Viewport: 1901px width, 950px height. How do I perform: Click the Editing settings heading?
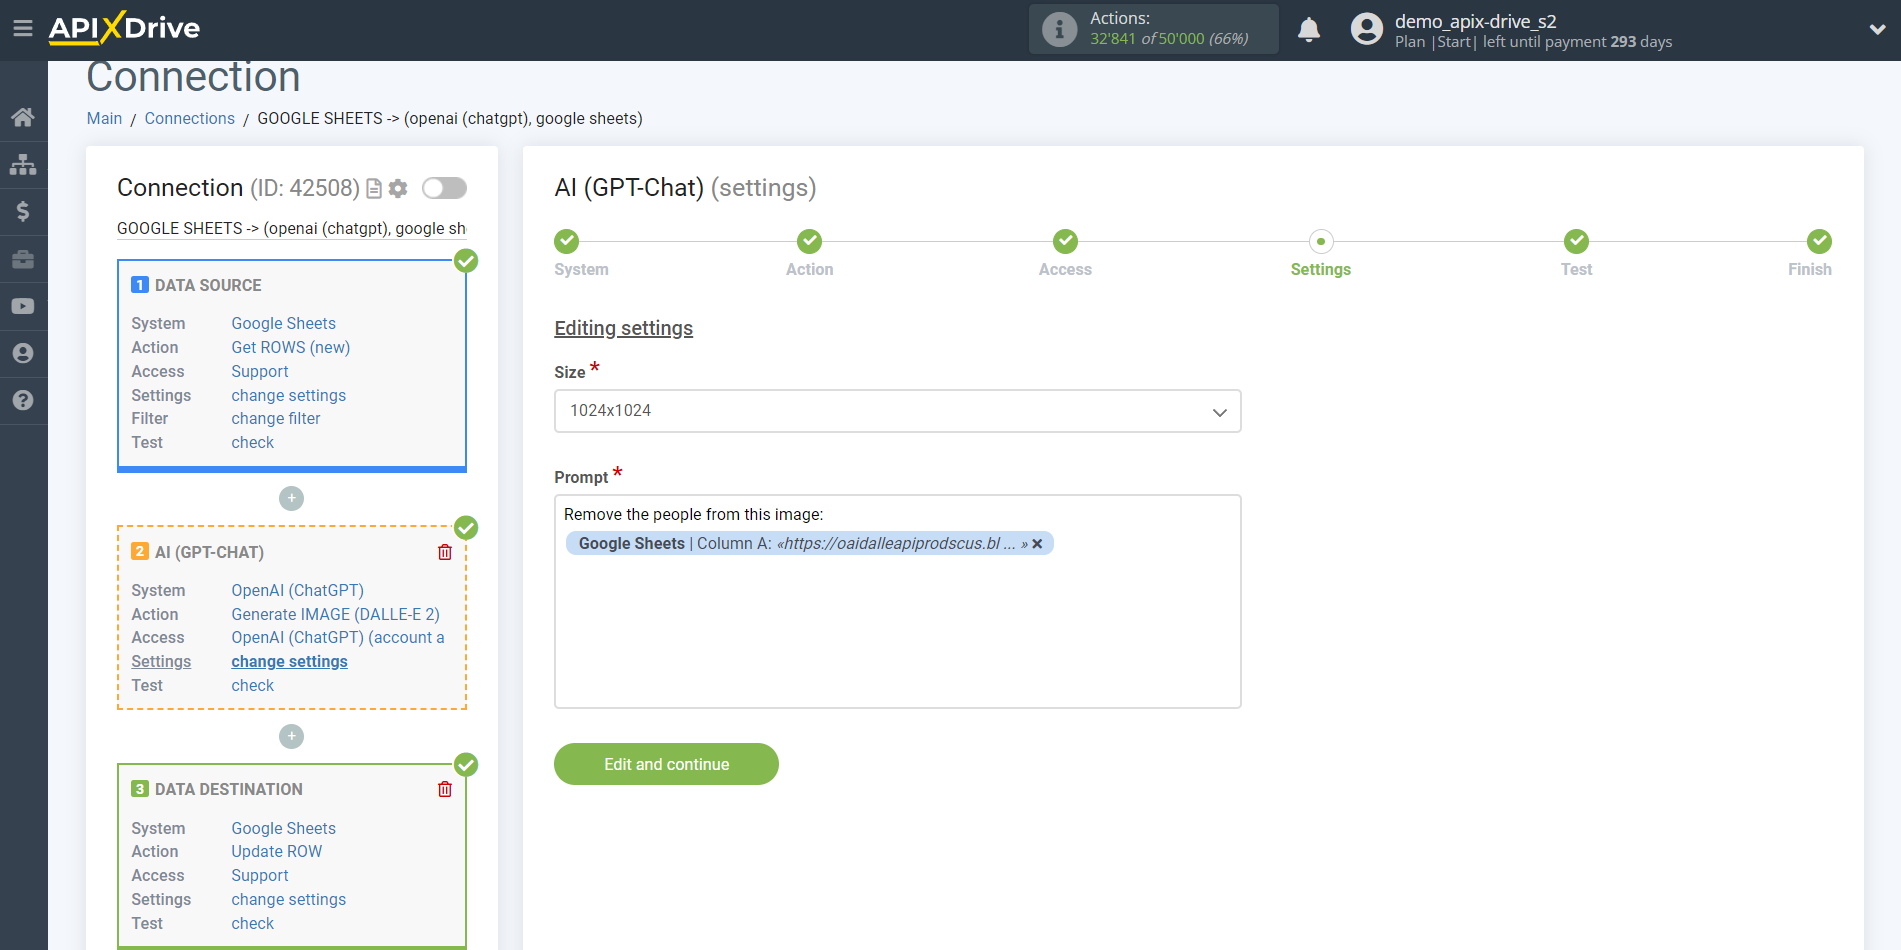pos(623,328)
